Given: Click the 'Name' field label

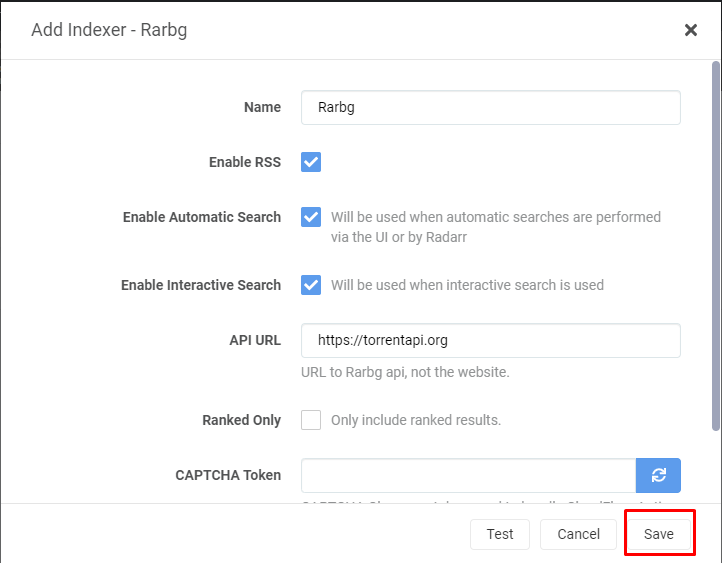Looking at the screenshot, I should pyautogui.click(x=262, y=107).
